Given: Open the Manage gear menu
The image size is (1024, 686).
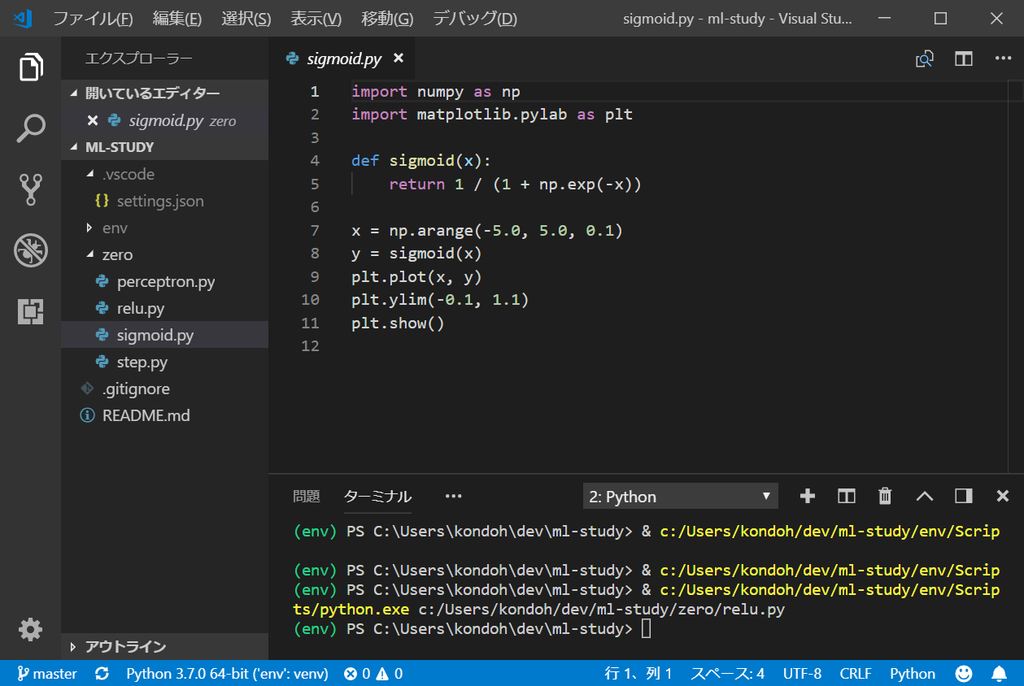Looking at the screenshot, I should click(x=31, y=629).
